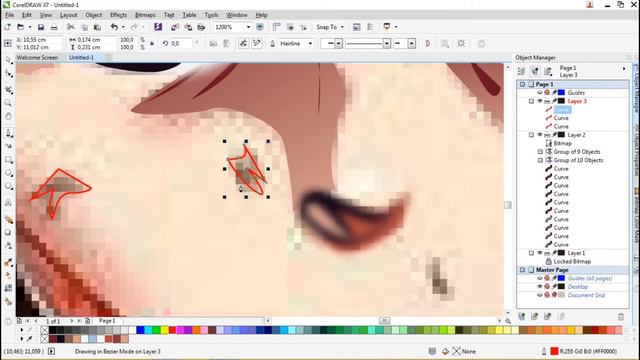Open the Tools menu
This screenshot has width=640, height=360.
[211, 15]
